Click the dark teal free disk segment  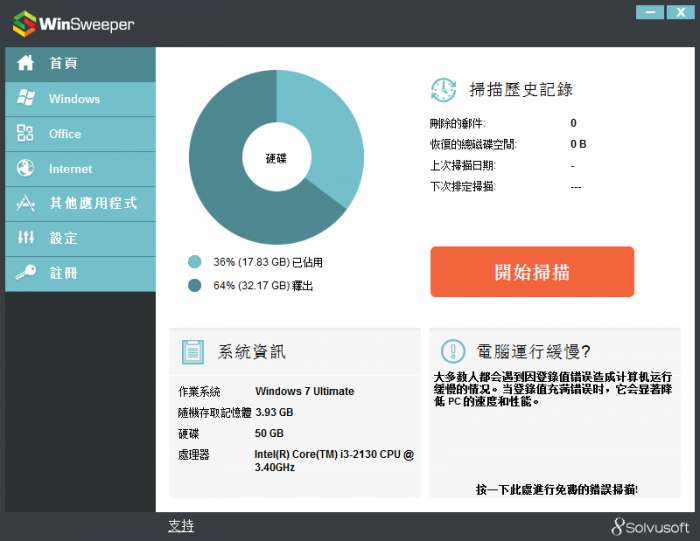pyautogui.click(x=223, y=179)
